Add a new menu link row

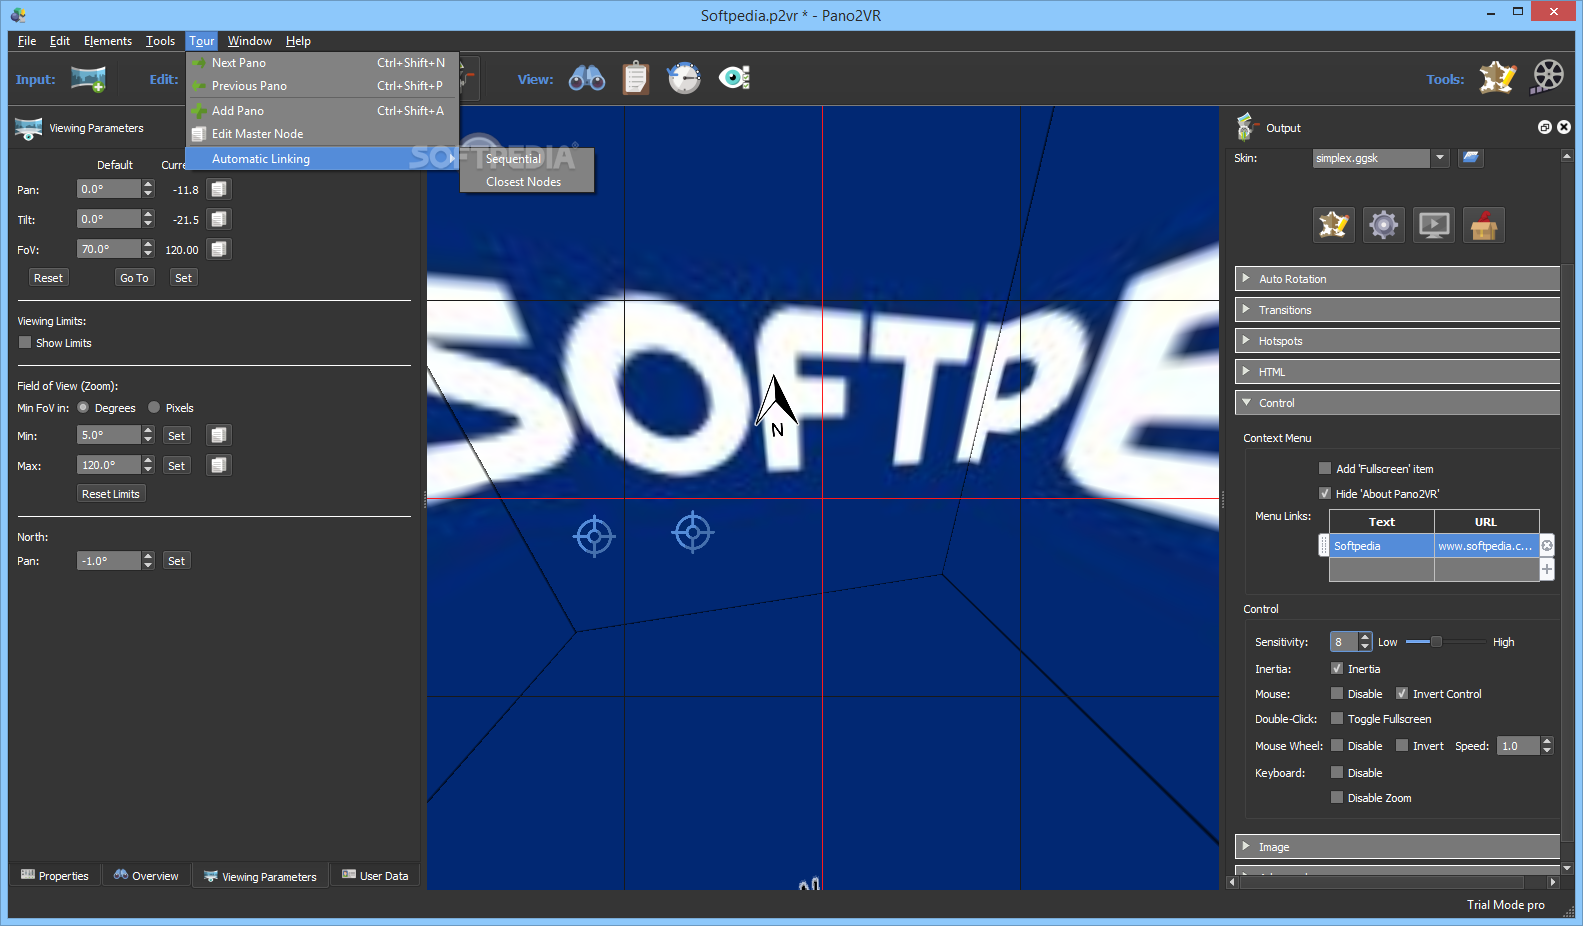click(x=1547, y=569)
